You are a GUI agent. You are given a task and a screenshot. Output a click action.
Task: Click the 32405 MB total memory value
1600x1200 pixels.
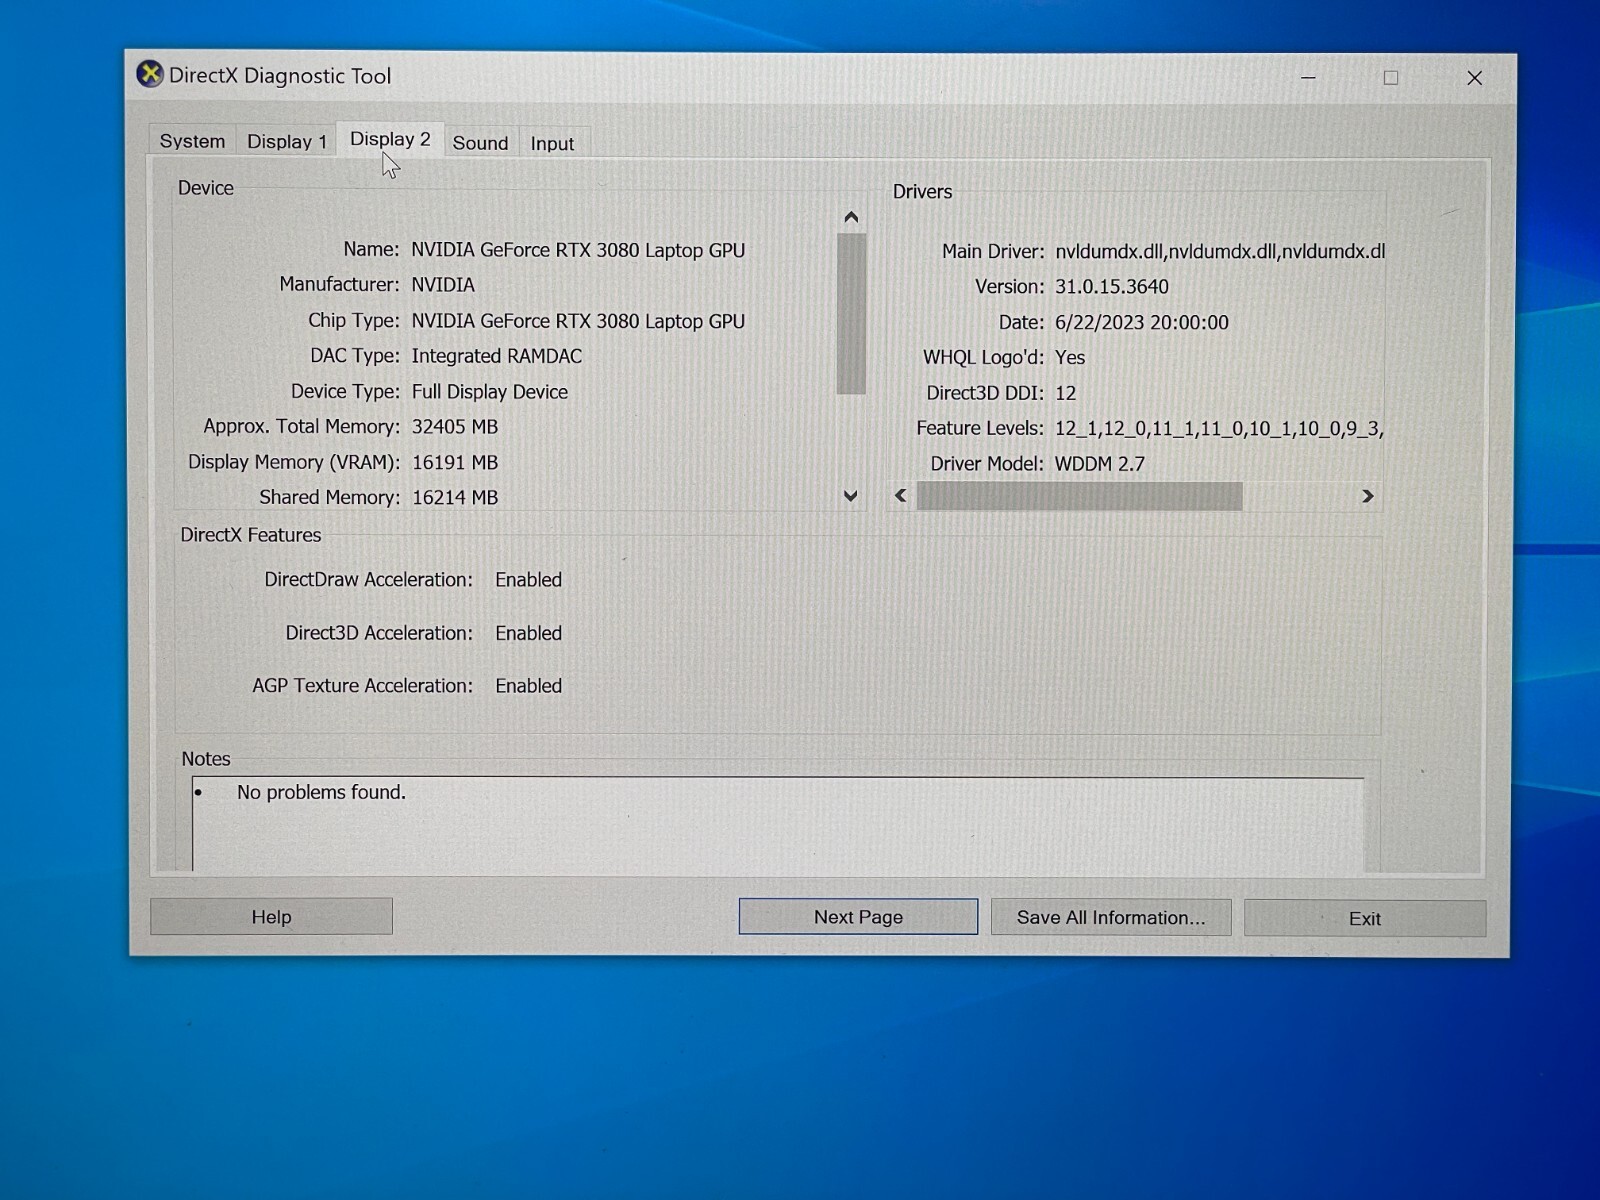coord(455,427)
